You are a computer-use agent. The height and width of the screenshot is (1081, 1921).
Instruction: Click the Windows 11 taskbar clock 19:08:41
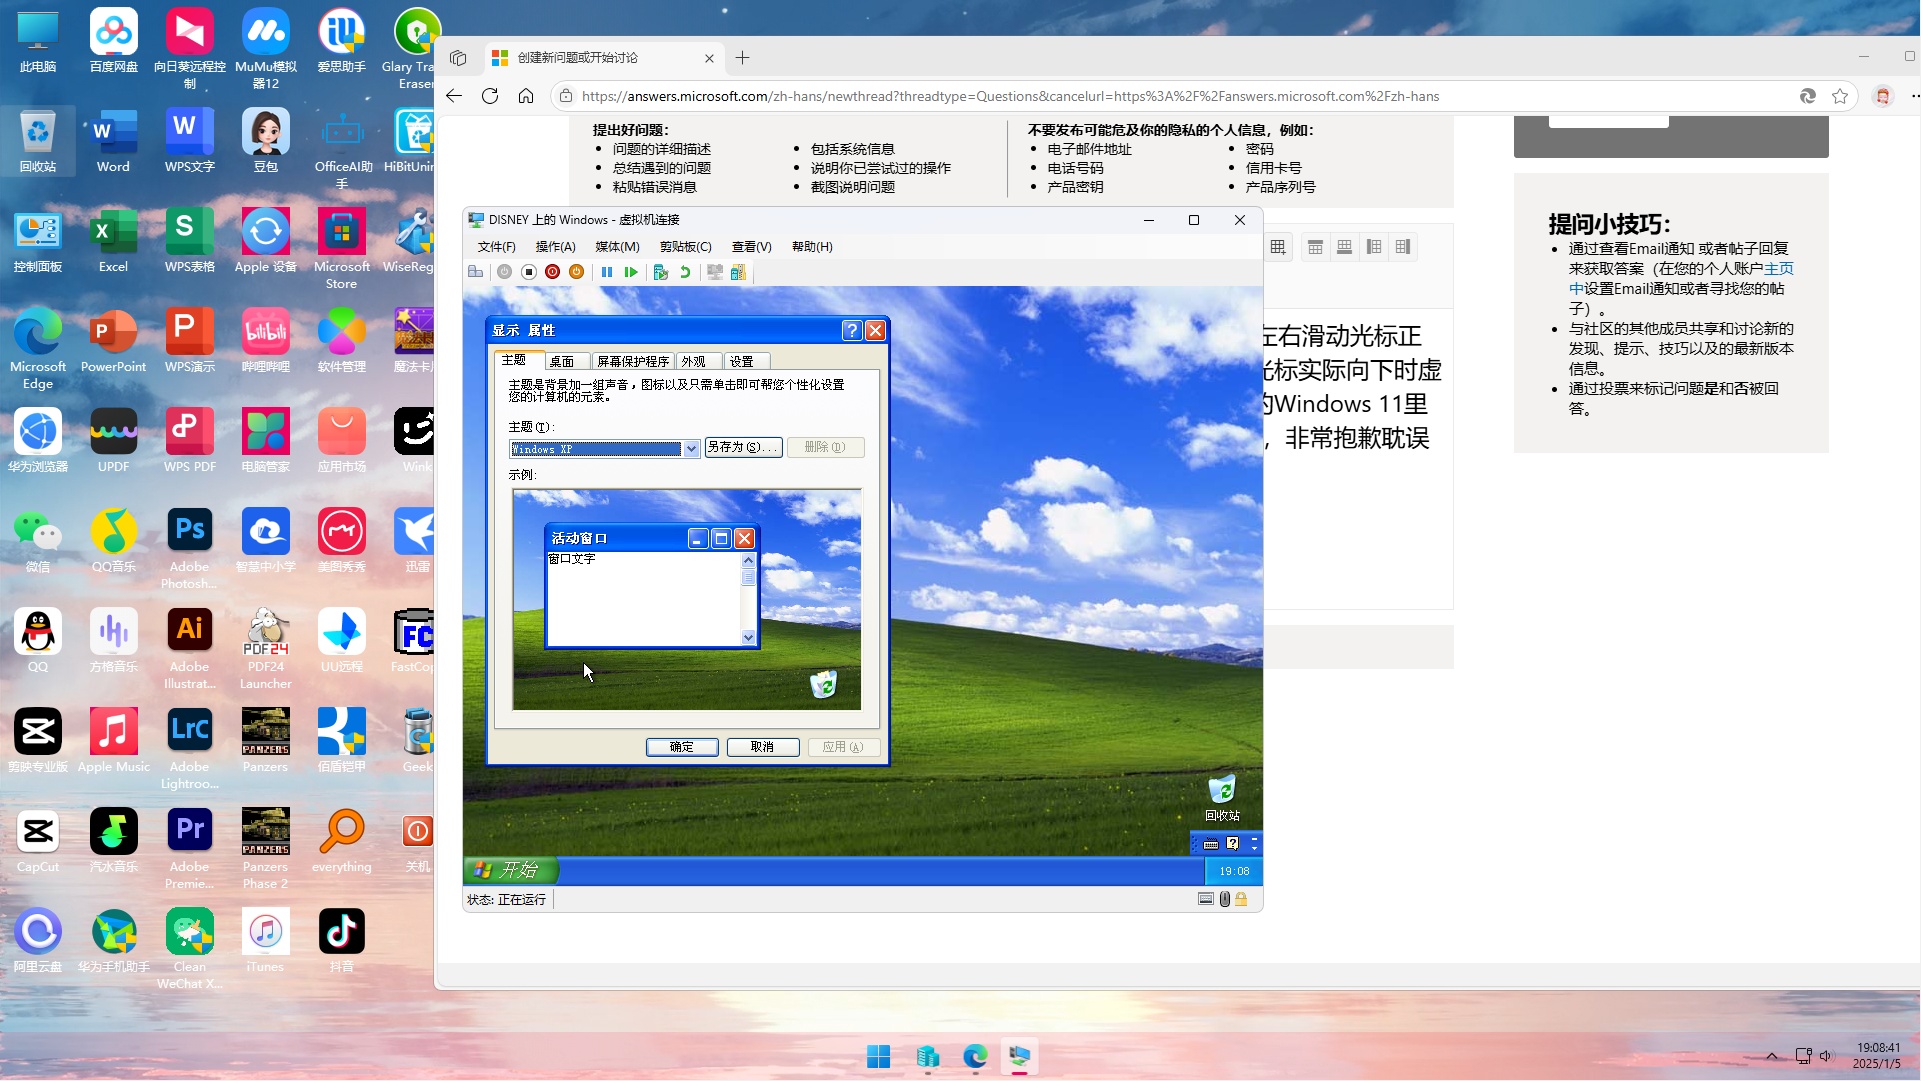1878,1056
